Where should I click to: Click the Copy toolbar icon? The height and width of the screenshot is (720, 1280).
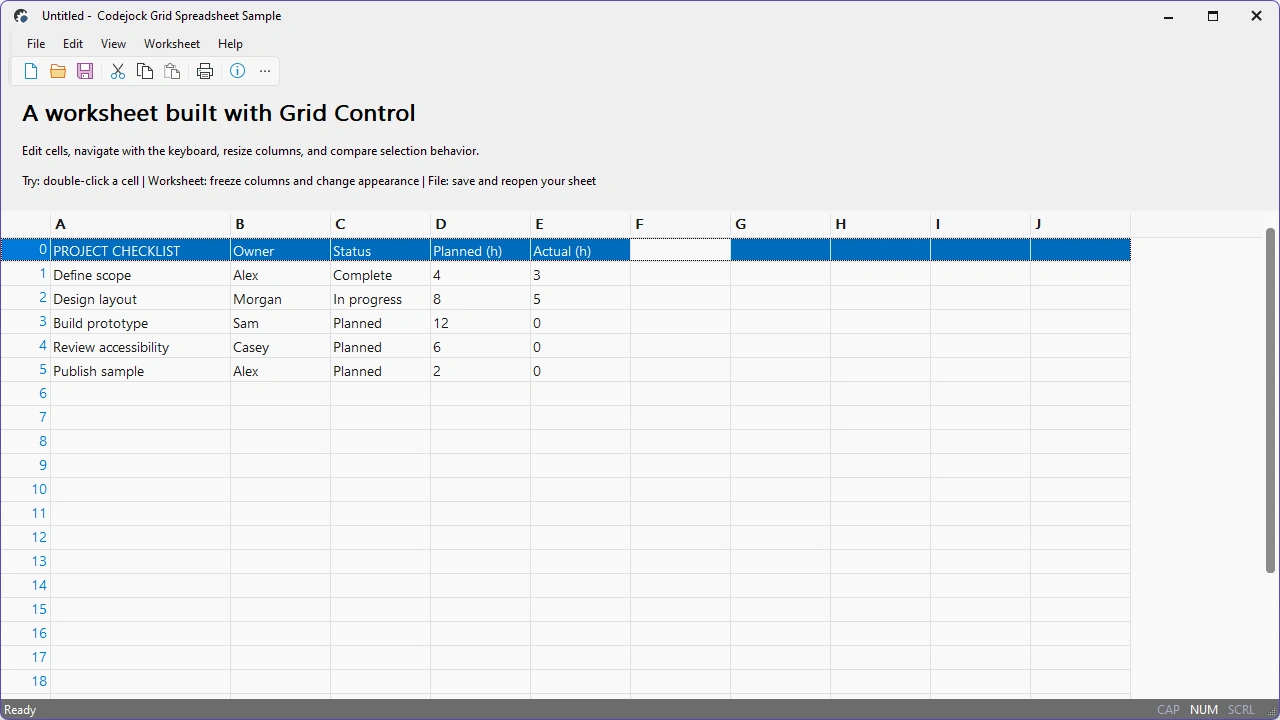(145, 71)
